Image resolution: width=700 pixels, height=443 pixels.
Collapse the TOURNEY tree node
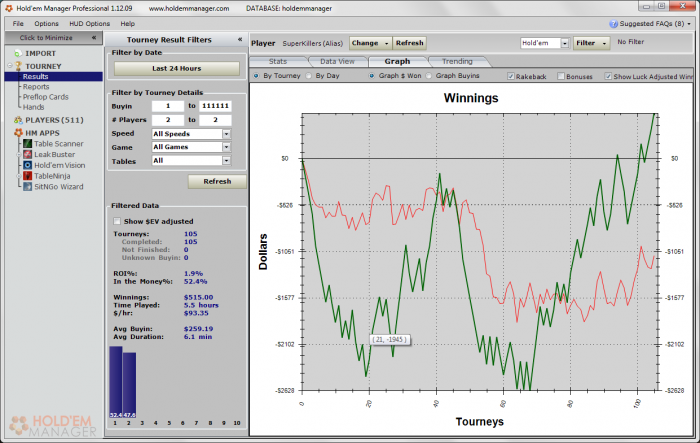click(x=10, y=66)
